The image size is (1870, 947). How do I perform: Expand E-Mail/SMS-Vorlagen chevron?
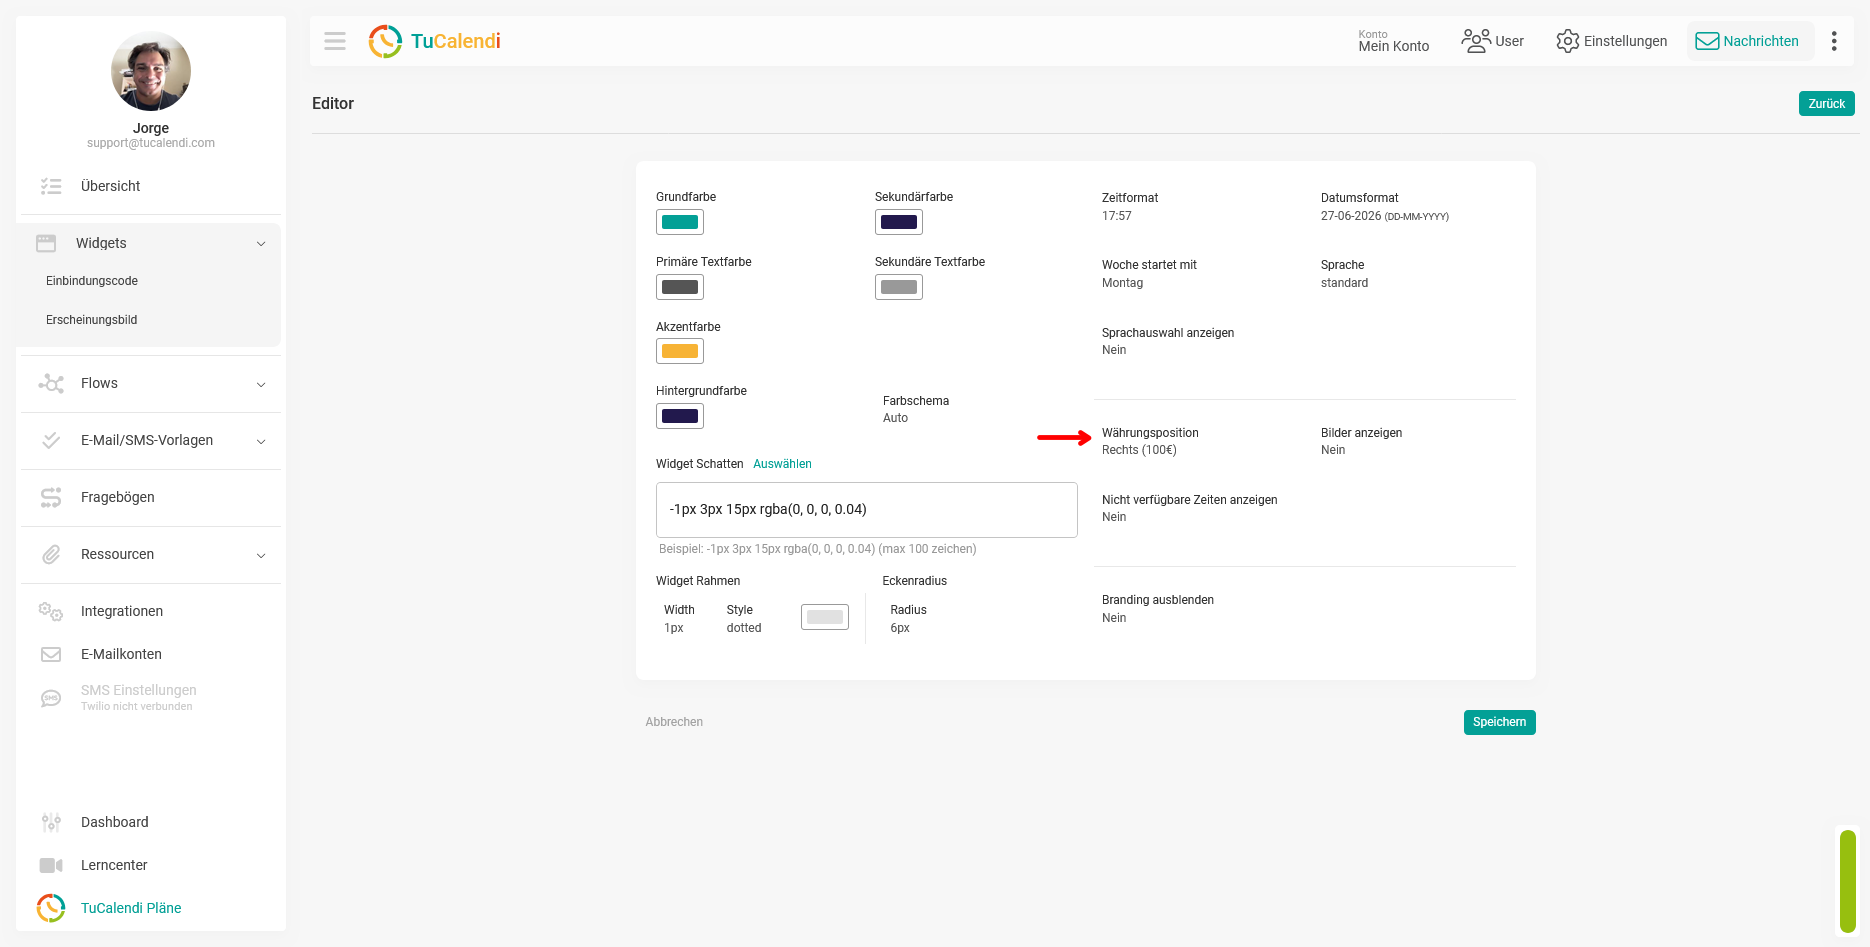pyautogui.click(x=261, y=441)
